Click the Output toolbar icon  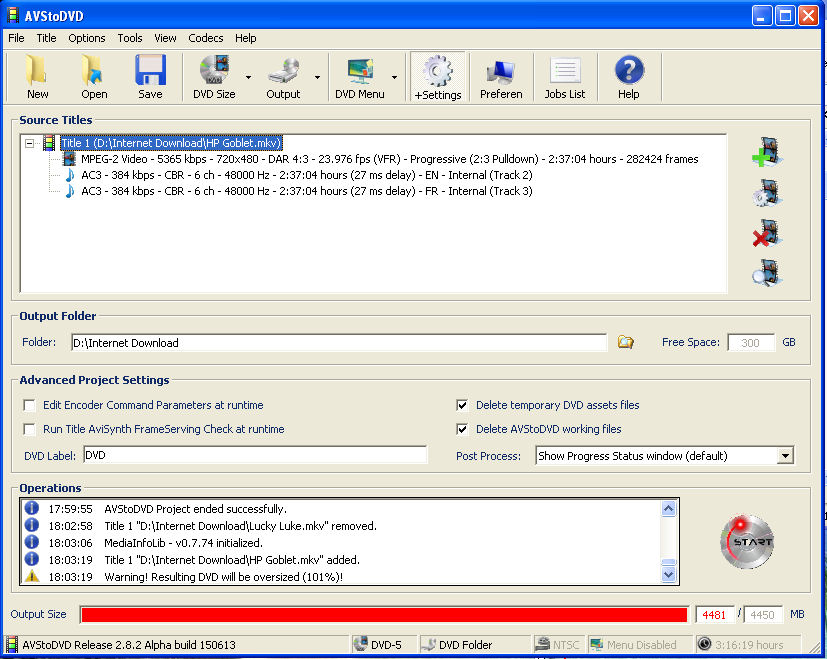283,77
